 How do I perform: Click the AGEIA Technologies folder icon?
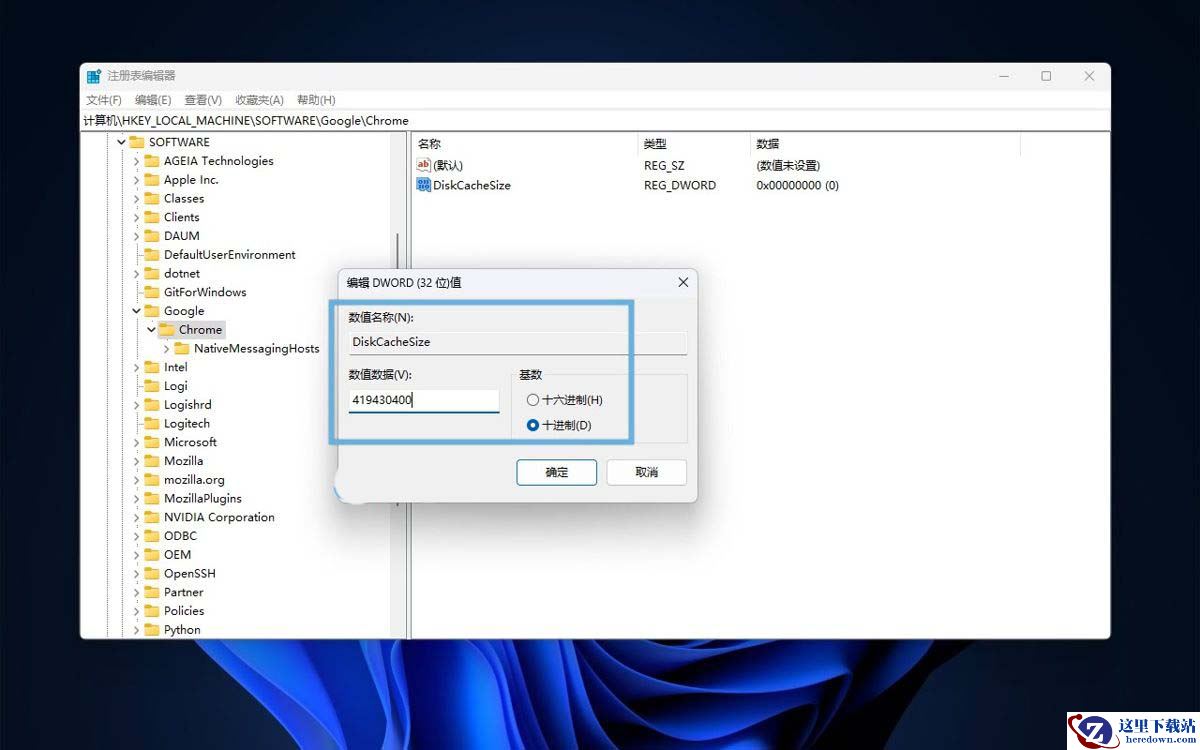pyautogui.click(x=152, y=161)
